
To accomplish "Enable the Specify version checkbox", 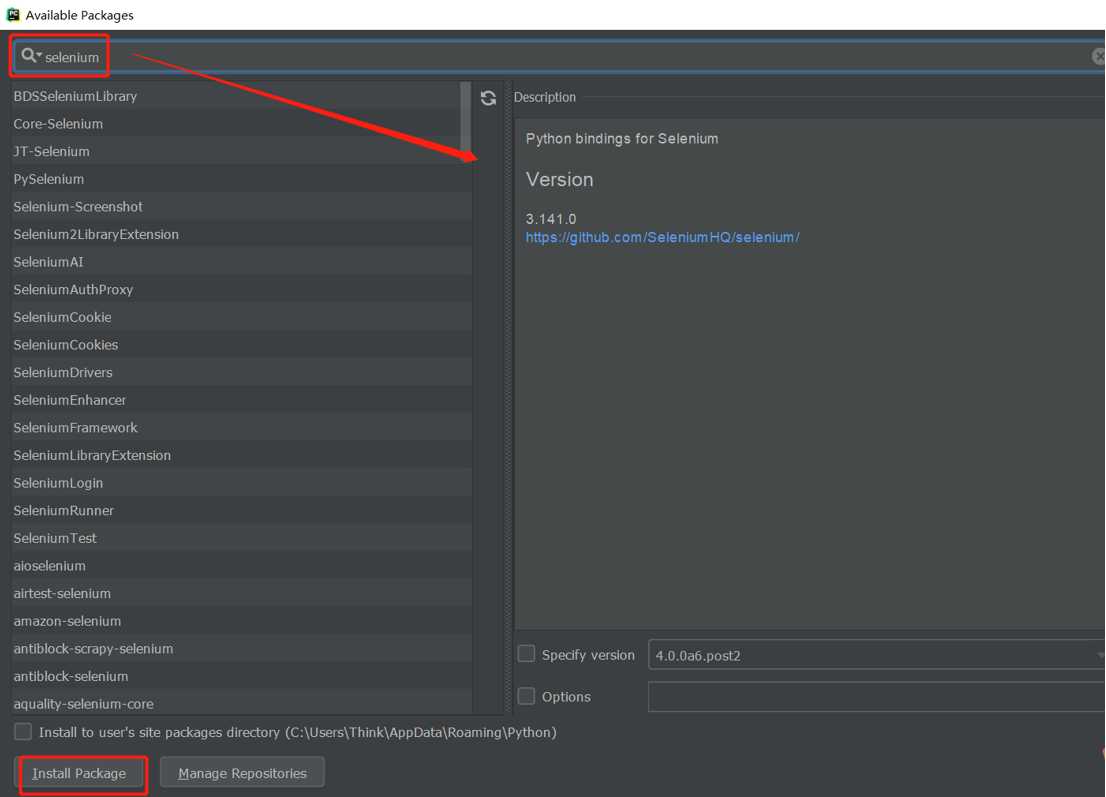I will click(526, 654).
